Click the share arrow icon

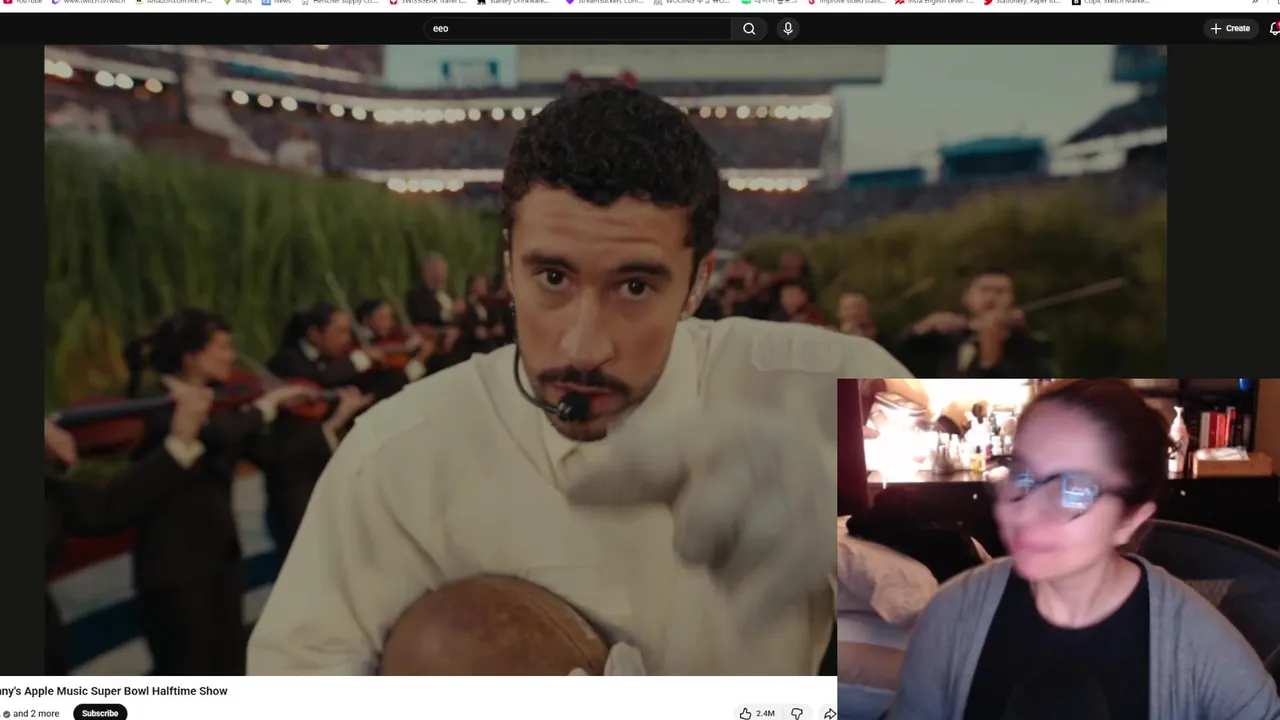[x=829, y=713]
